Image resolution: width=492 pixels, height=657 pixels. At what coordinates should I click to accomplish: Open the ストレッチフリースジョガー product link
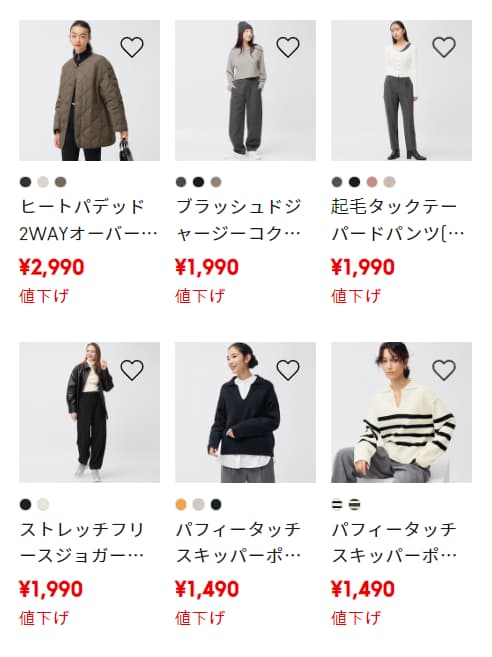pyautogui.click(x=82, y=543)
